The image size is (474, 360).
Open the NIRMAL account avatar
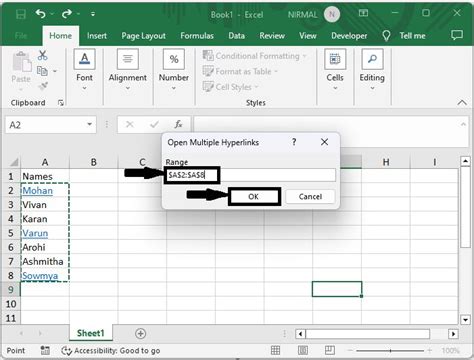332,14
